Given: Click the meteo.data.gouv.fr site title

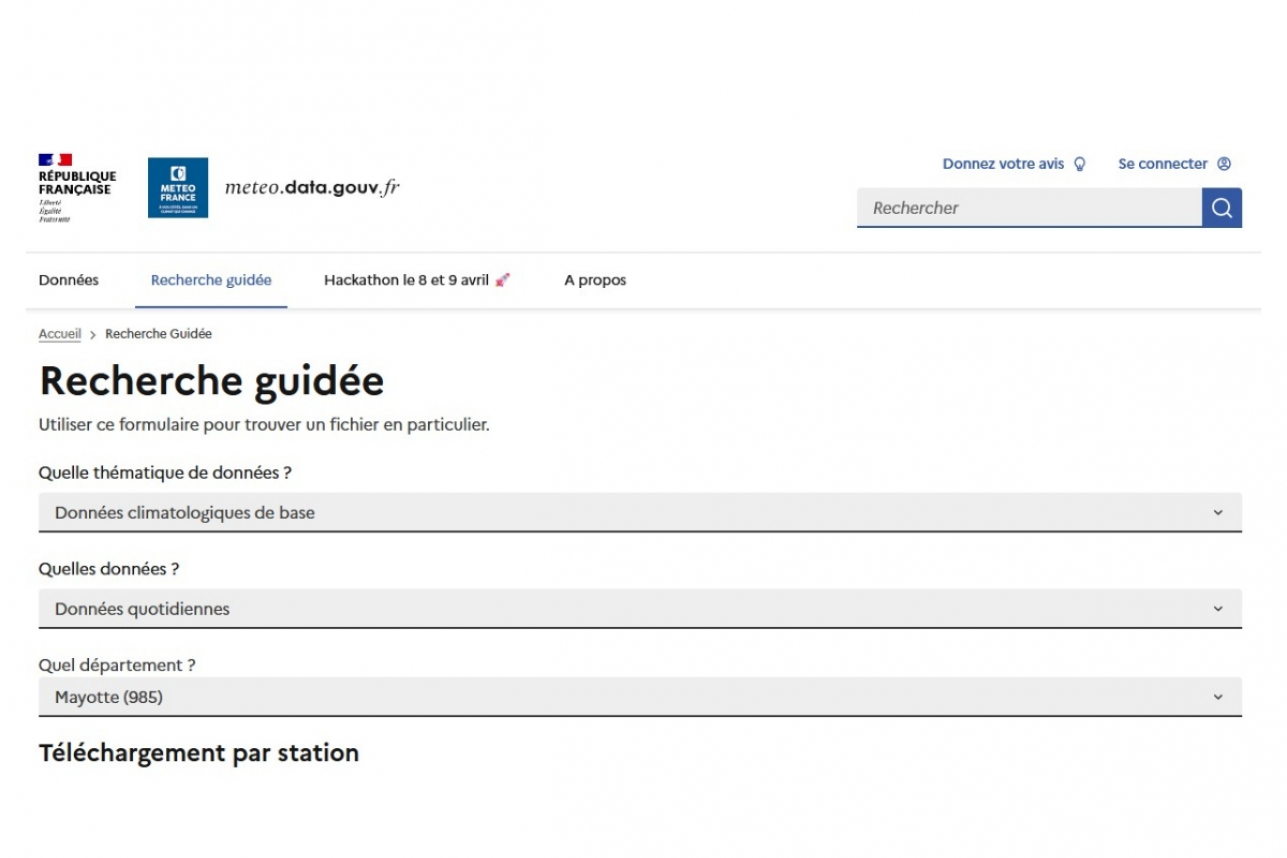Looking at the screenshot, I should click(x=312, y=187).
